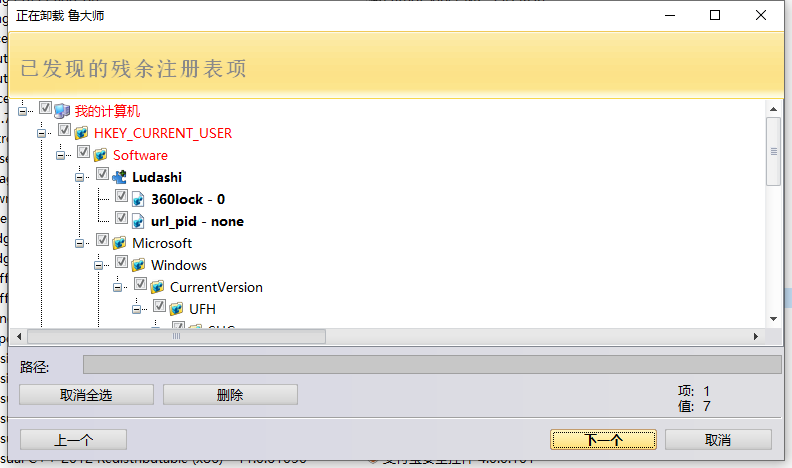The image size is (792, 468).
Task: Uncheck the UFH key checkbox
Action: point(160,305)
